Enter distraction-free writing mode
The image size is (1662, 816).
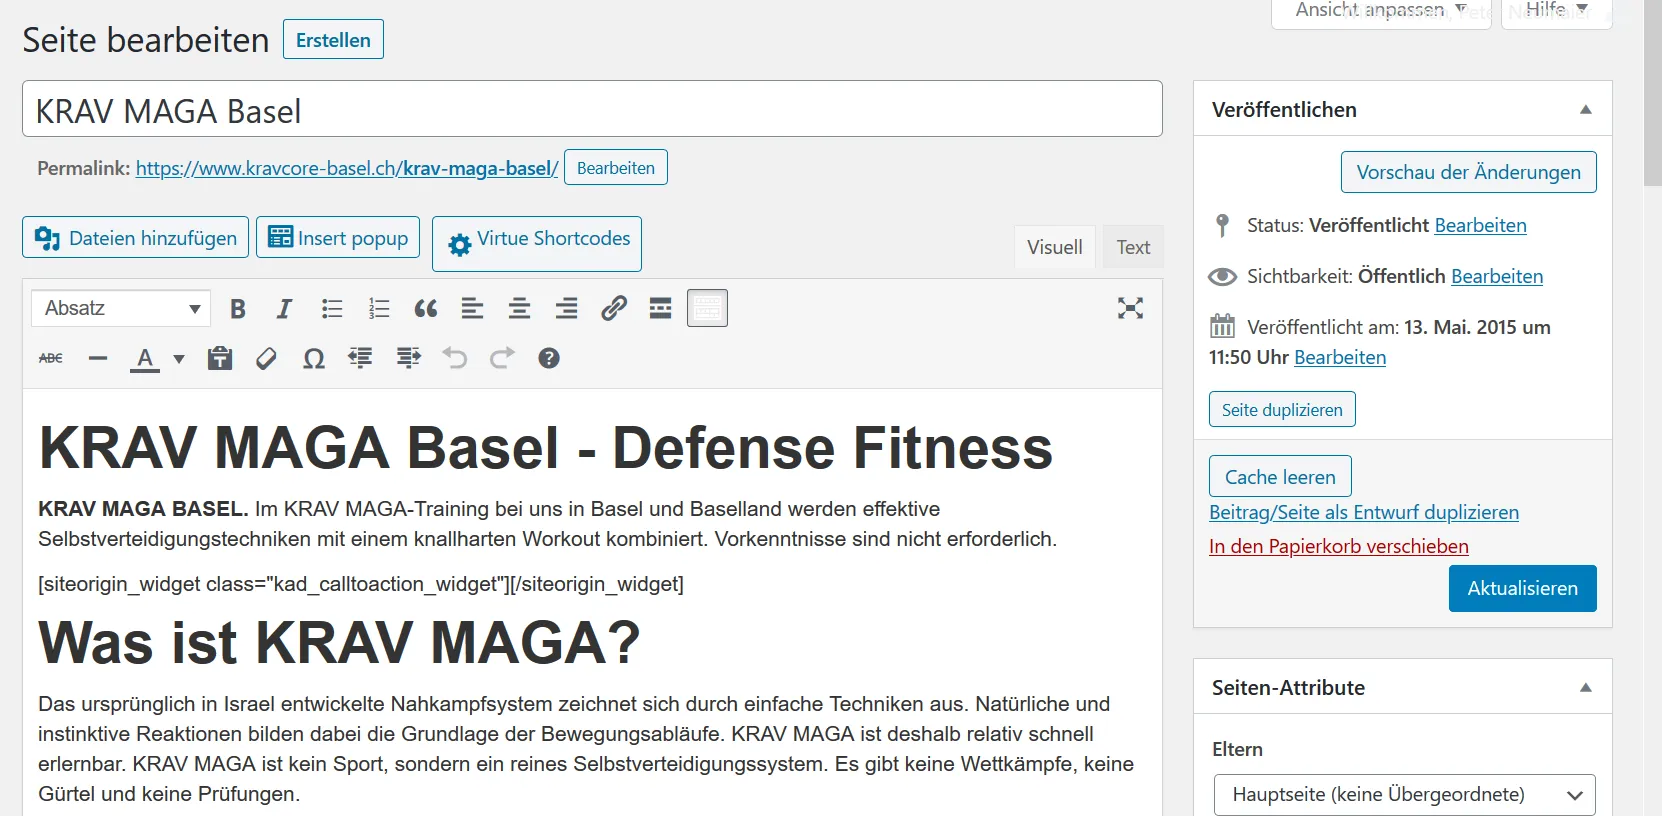point(1130,308)
